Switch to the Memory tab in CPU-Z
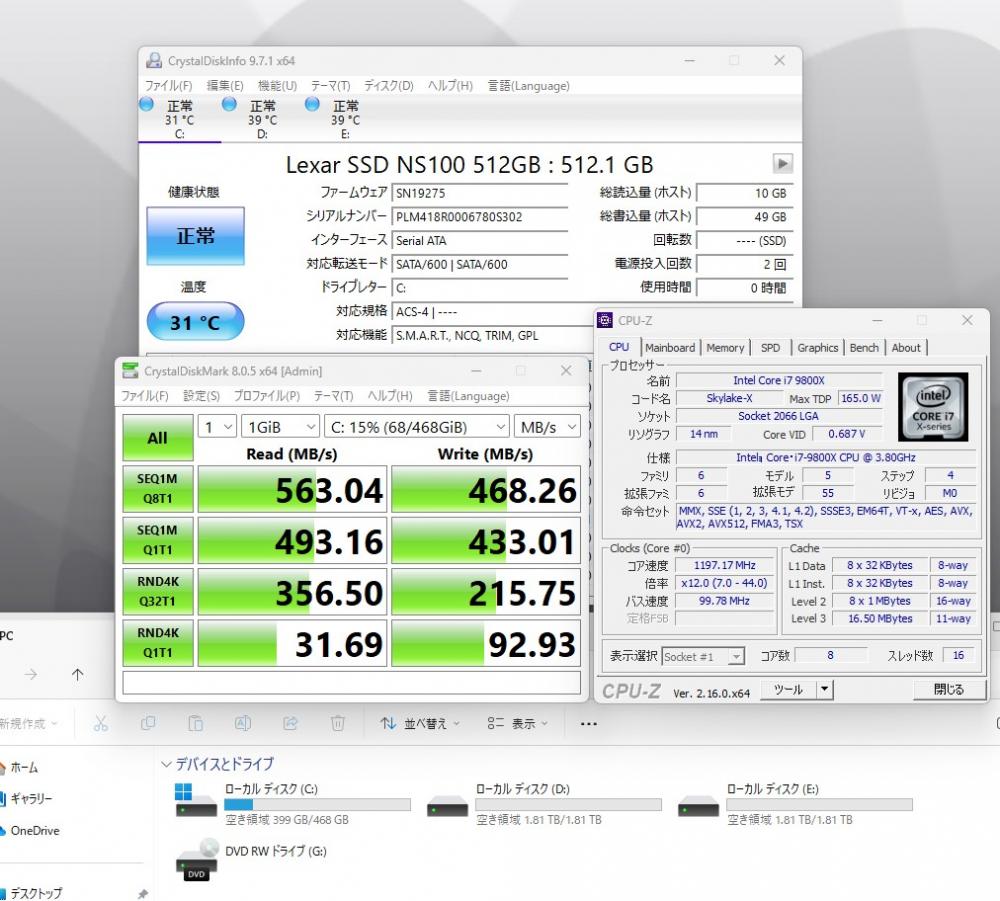1000x901 pixels. (725, 348)
